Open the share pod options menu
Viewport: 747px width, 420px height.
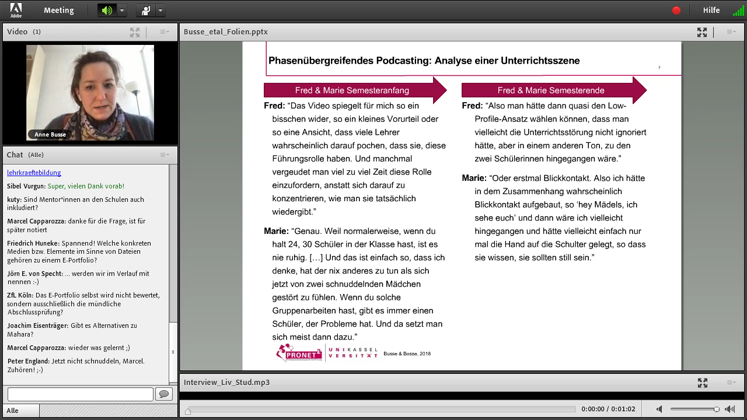[x=731, y=32]
